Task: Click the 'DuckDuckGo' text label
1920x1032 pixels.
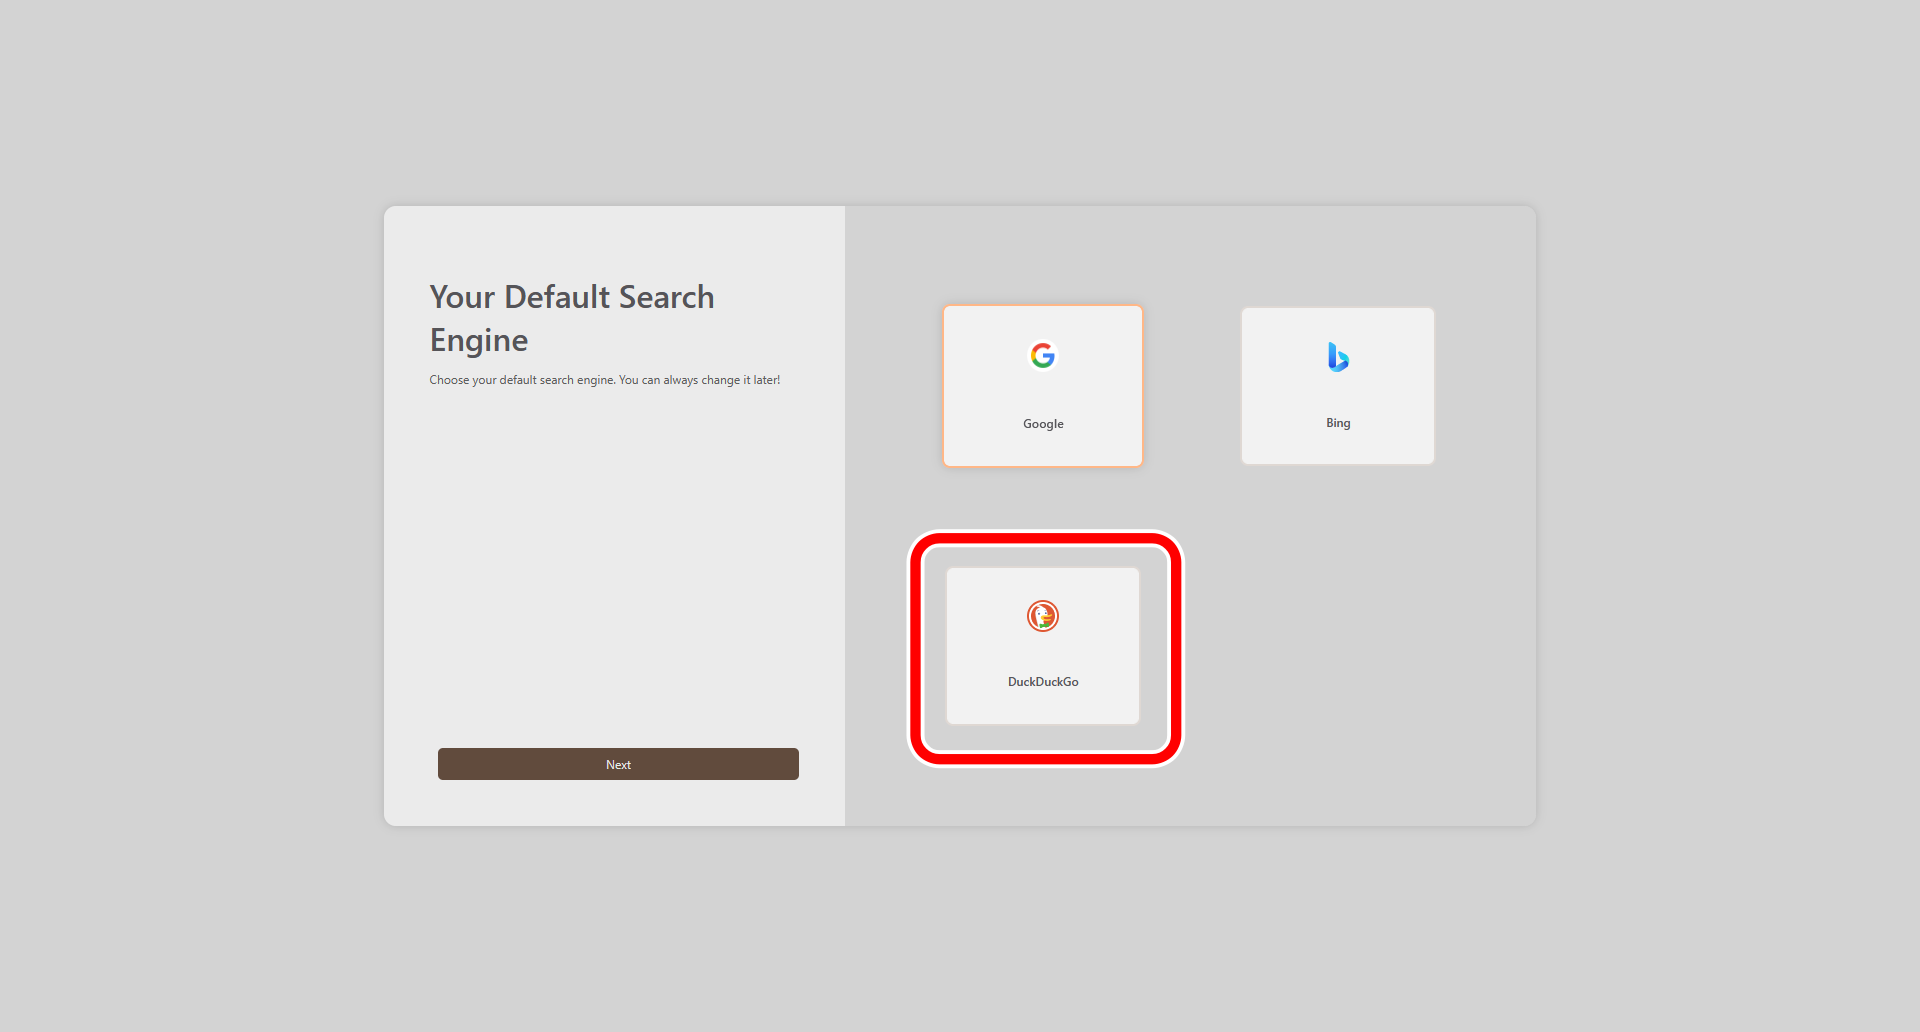Action: point(1043,682)
